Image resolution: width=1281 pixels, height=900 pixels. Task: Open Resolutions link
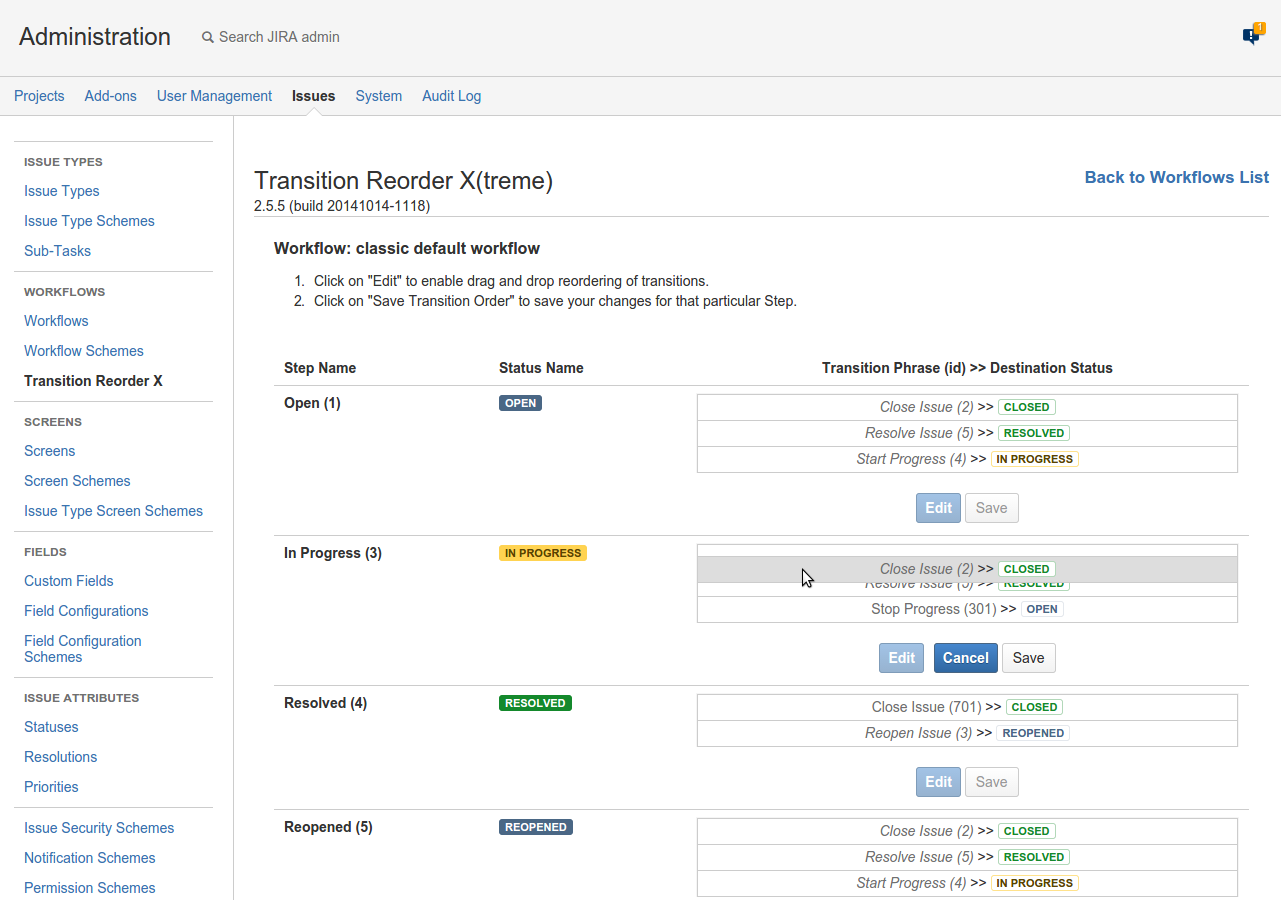point(61,757)
